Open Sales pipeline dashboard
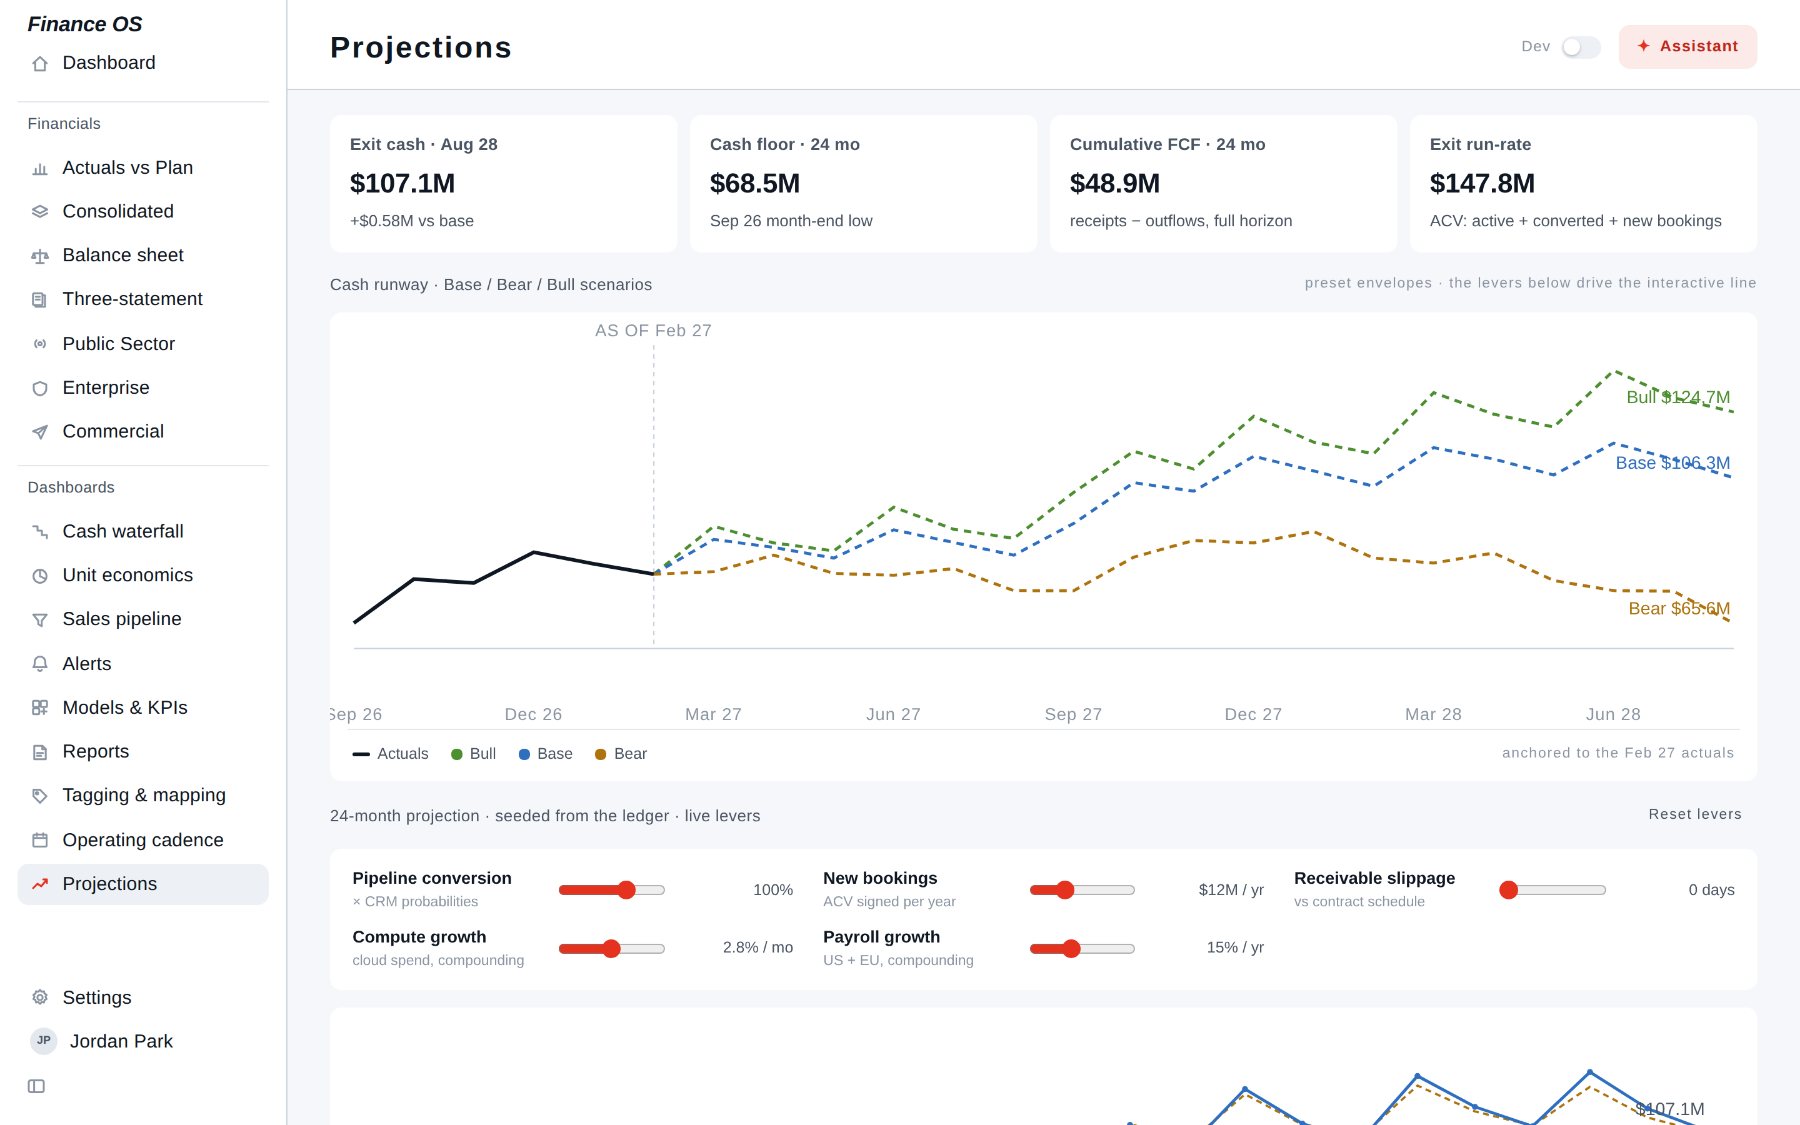 143,620
